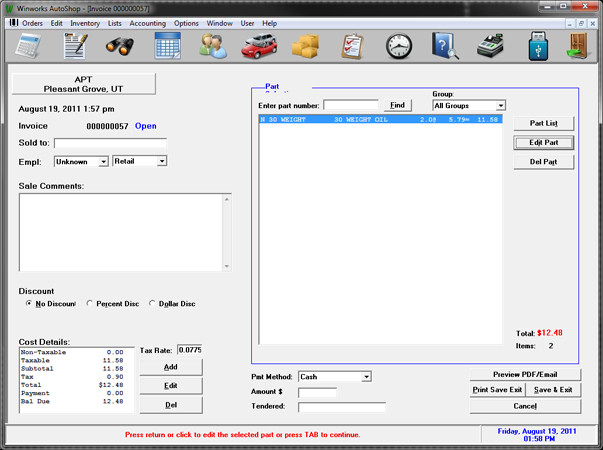This screenshot has width=603, height=450.
Task: Click the cash register icon
Action: click(491, 47)
